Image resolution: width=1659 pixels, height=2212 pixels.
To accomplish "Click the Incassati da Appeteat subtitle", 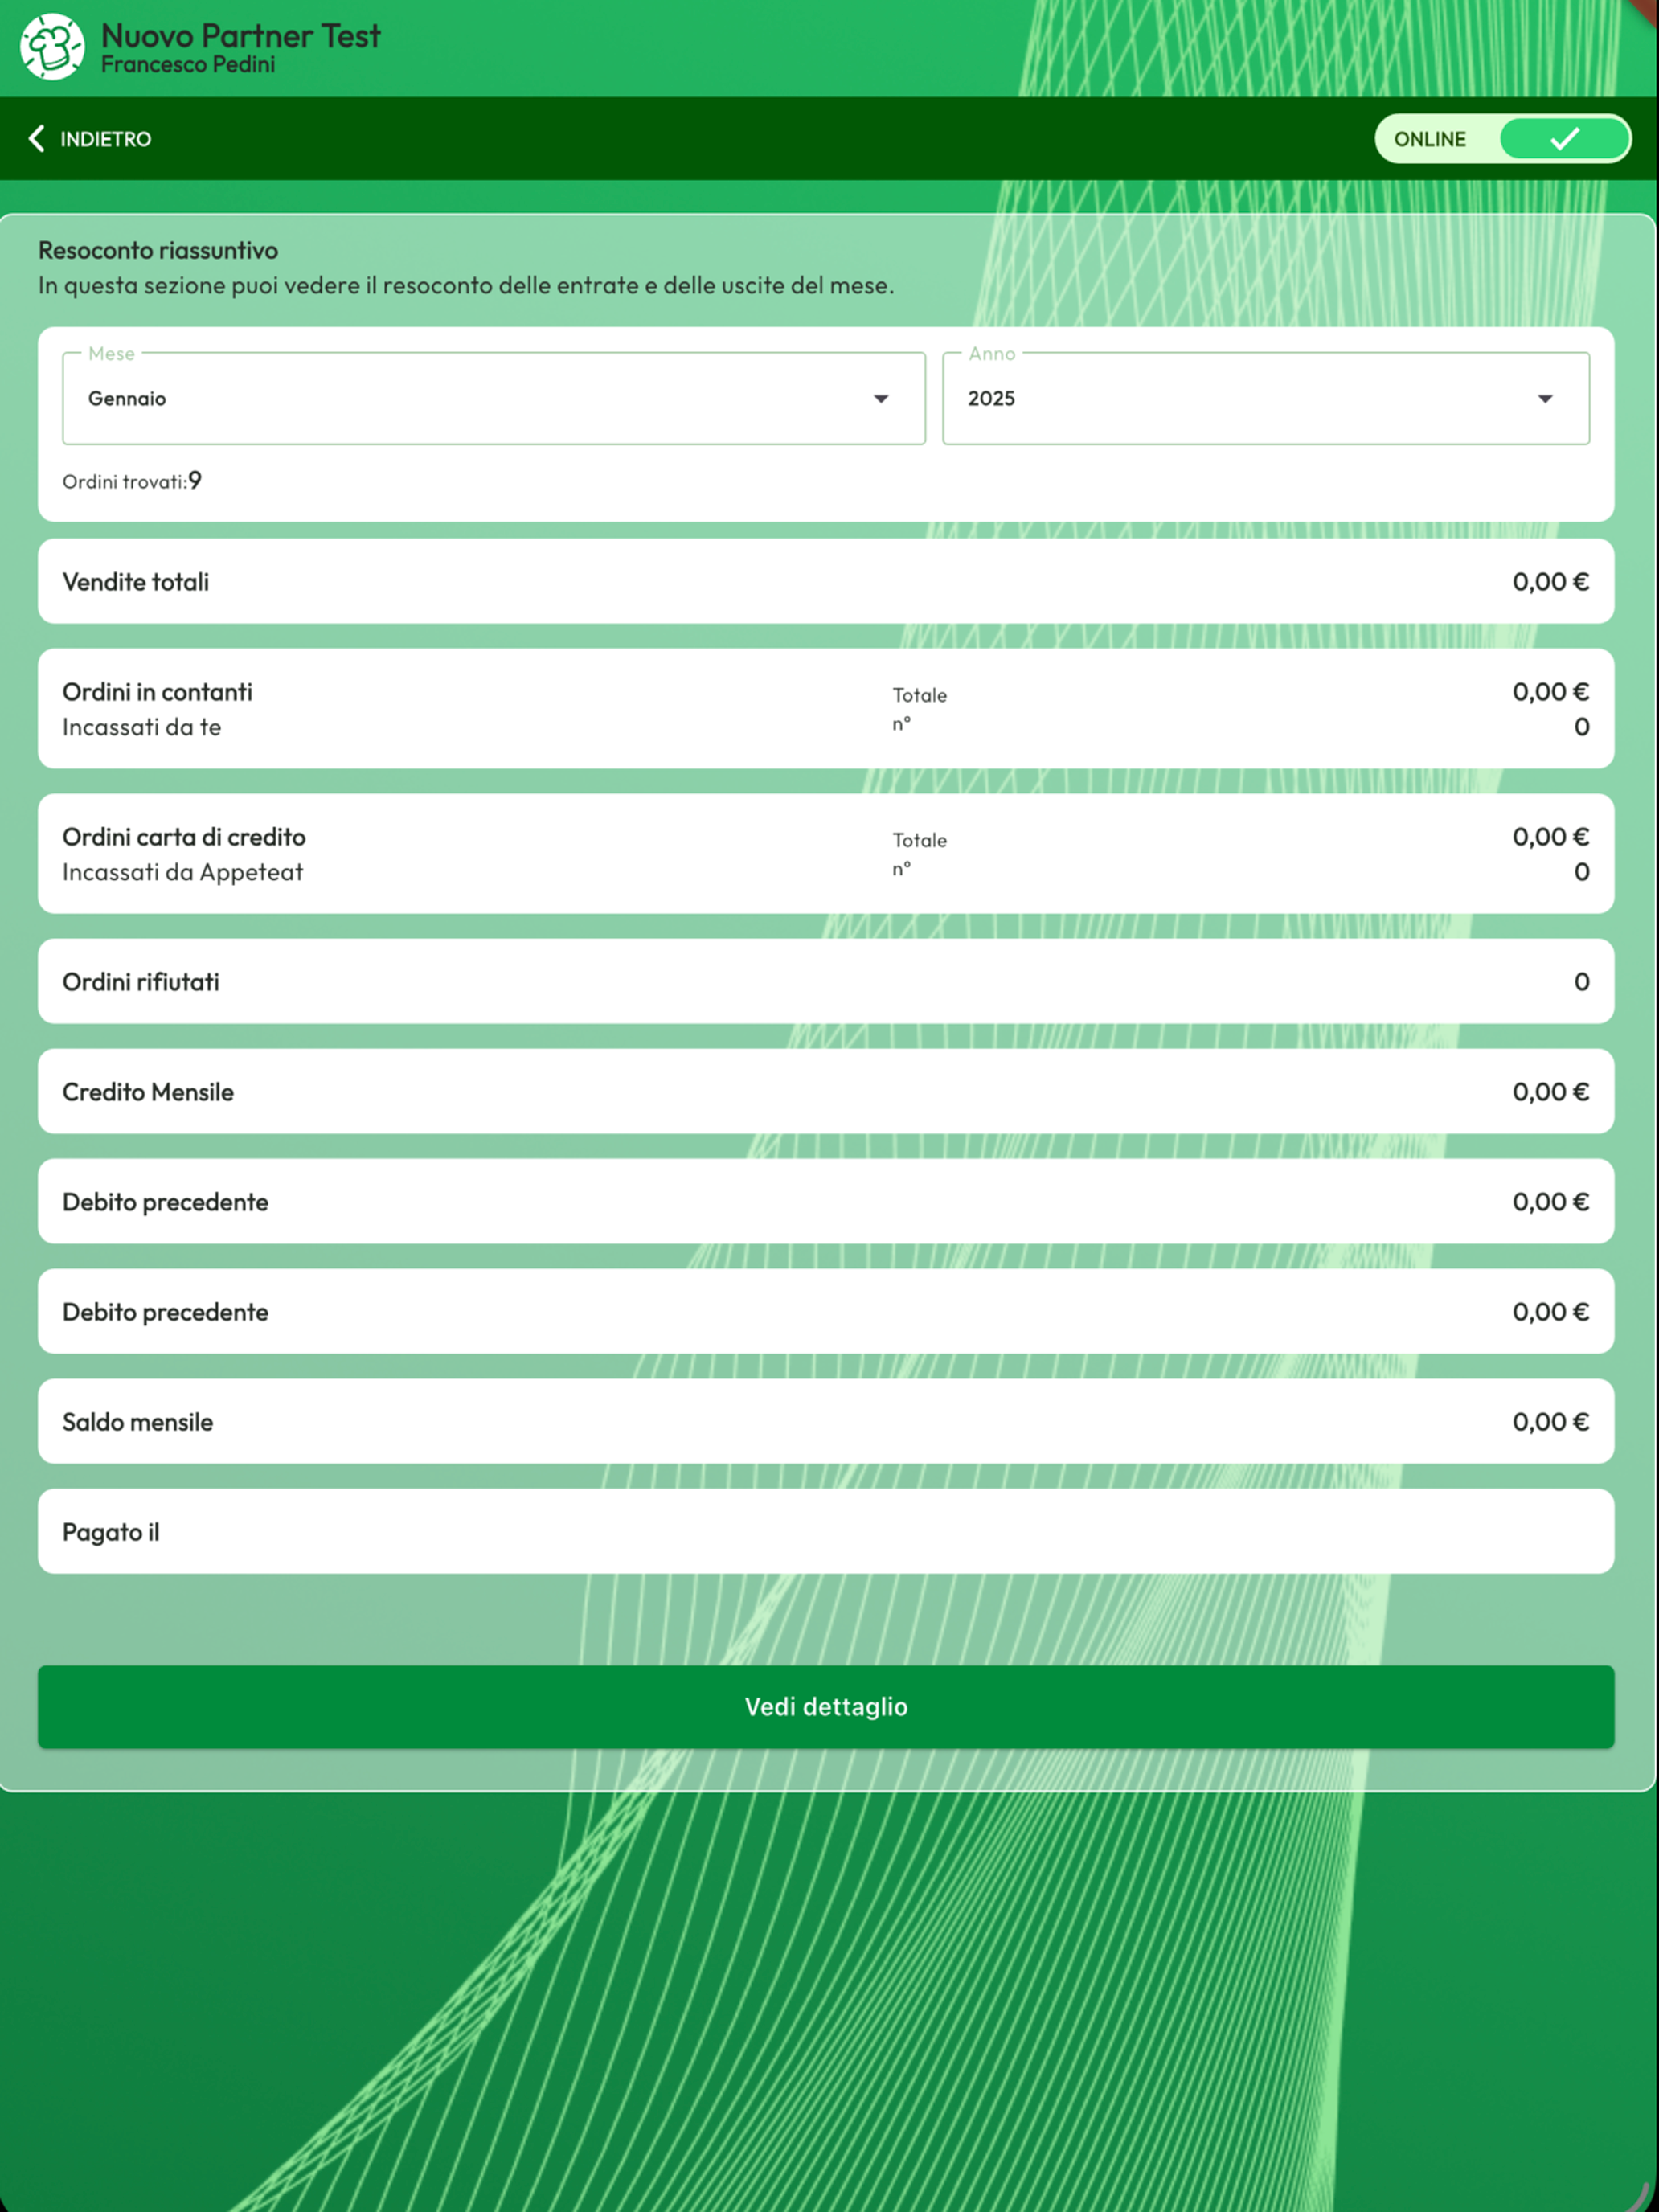I will pyautogui.click(x=182, y=872).
